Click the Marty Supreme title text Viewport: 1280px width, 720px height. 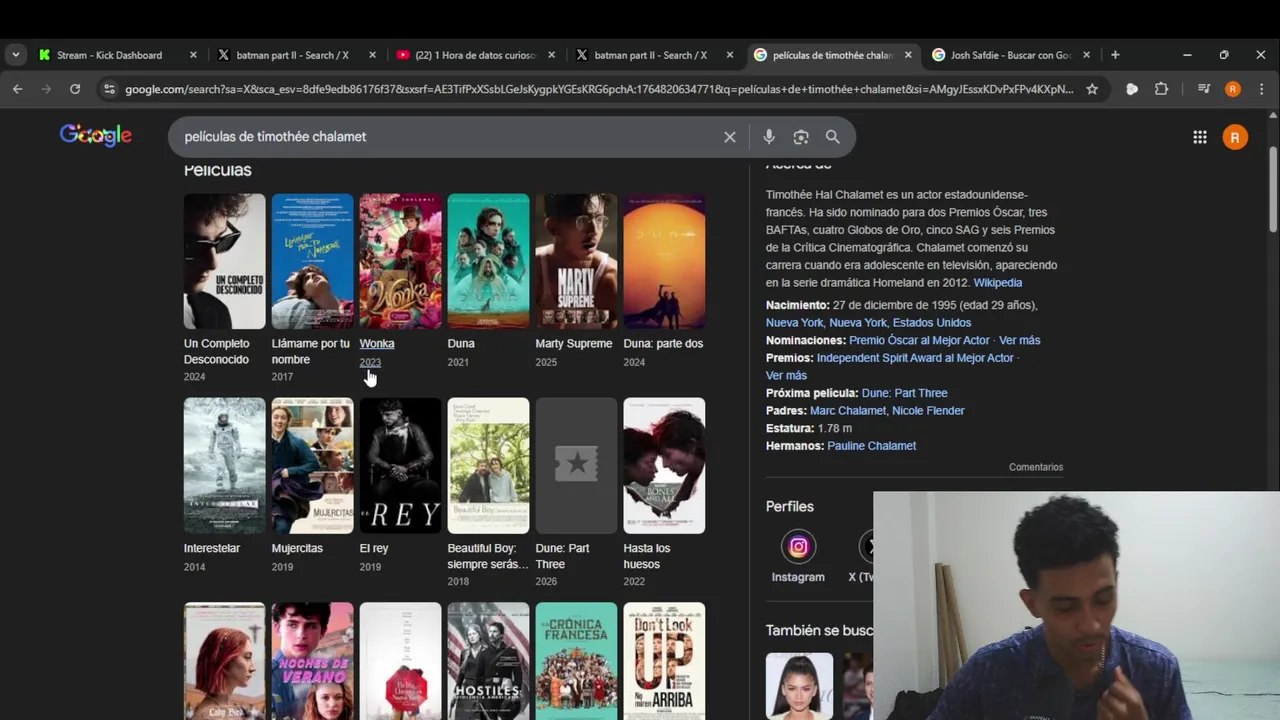[x=573, y=343]
